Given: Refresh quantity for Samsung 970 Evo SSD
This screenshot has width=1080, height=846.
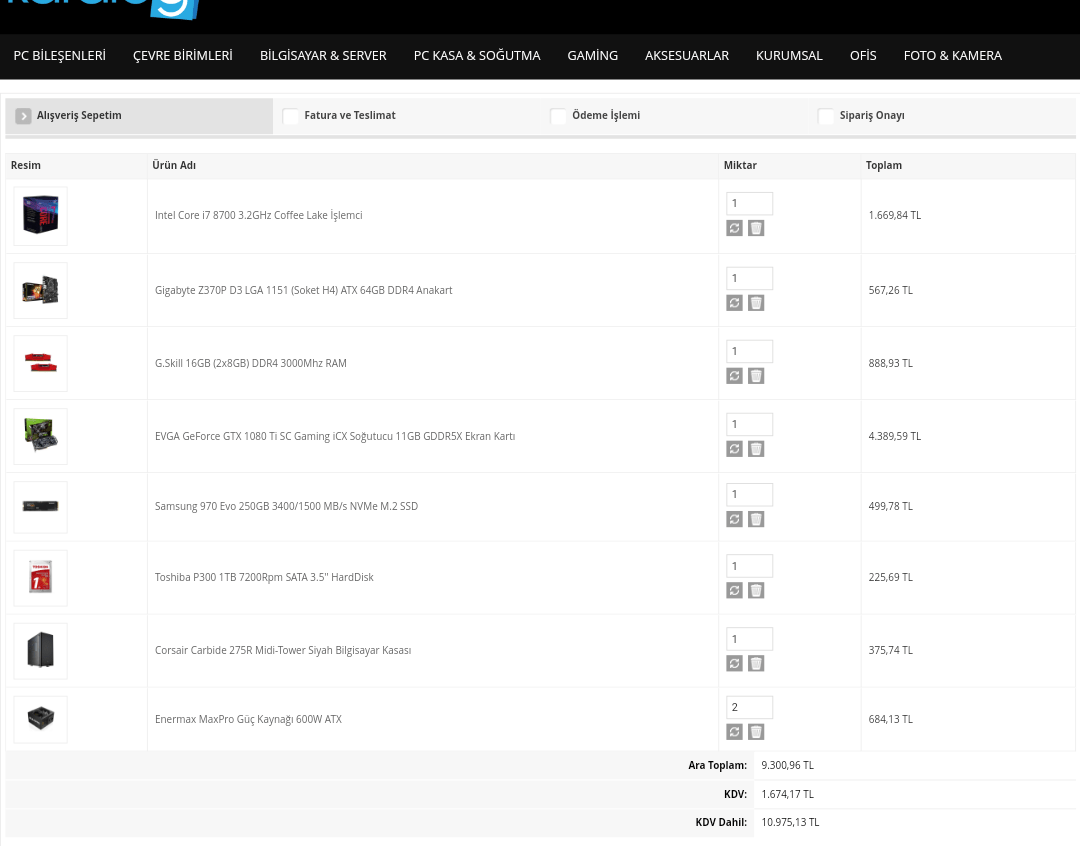Looking at the screenshot, I should (734, 519).
